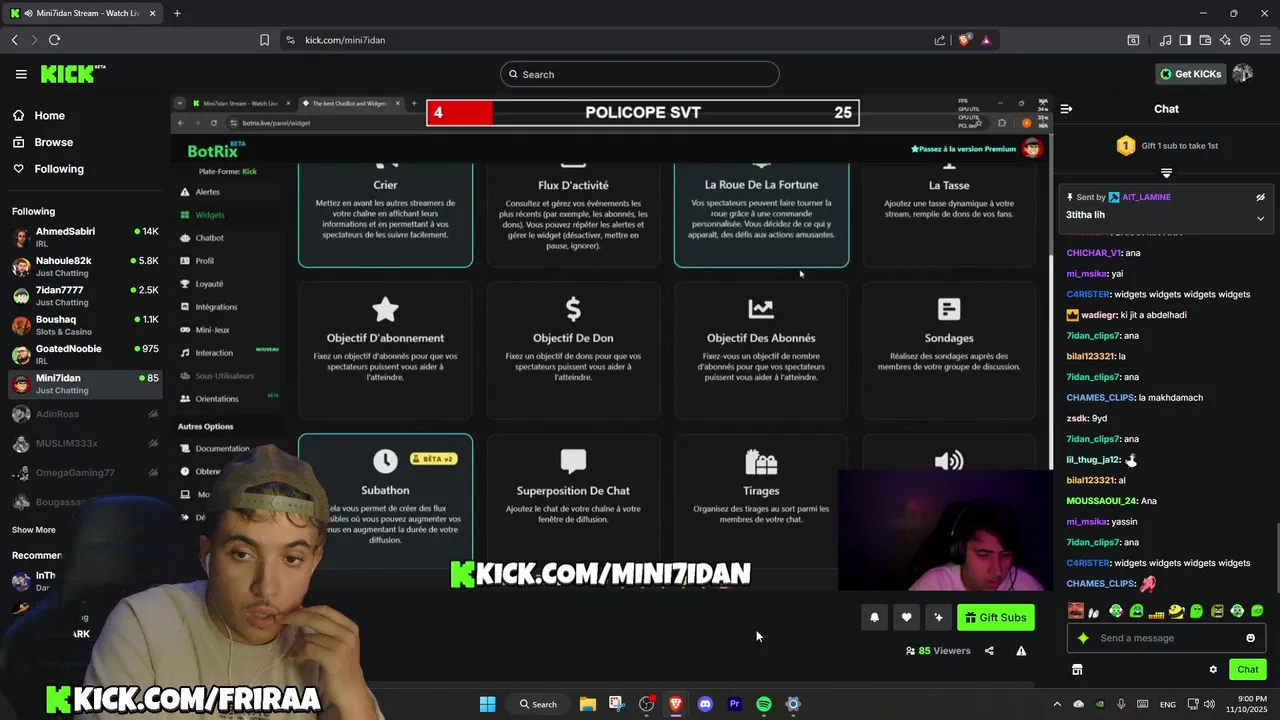Click wadiegr username in chat
The image size is (1280, 720).
point(1099,315)
